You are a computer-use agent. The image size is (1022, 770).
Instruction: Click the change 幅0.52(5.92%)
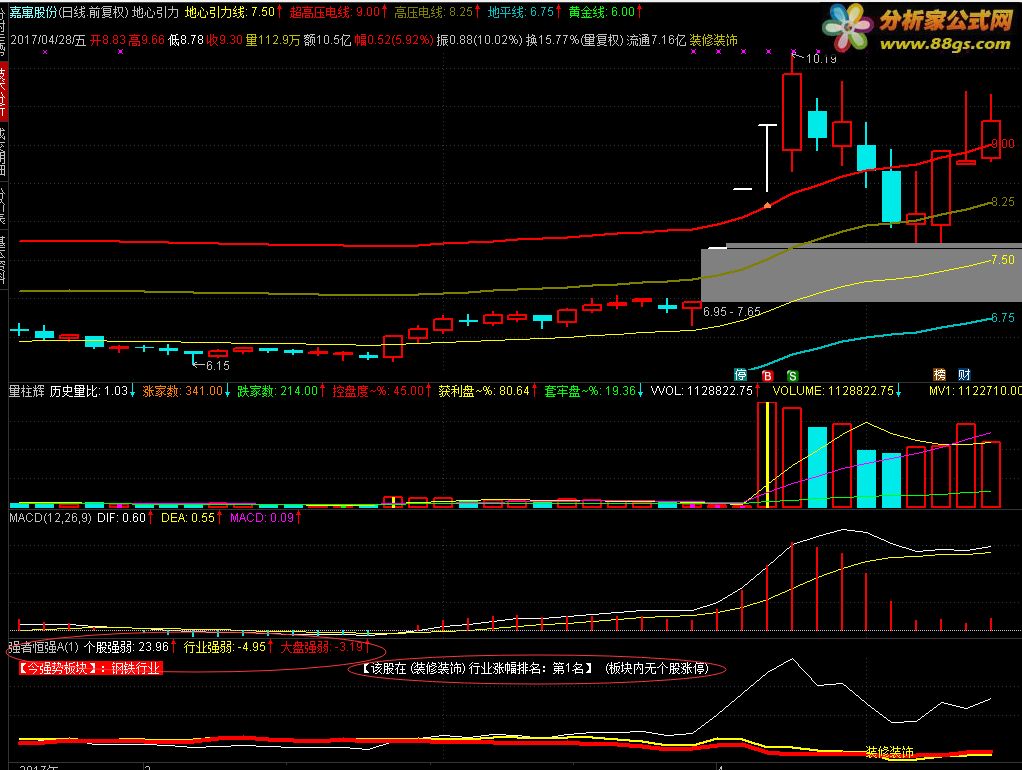point(394,40)
